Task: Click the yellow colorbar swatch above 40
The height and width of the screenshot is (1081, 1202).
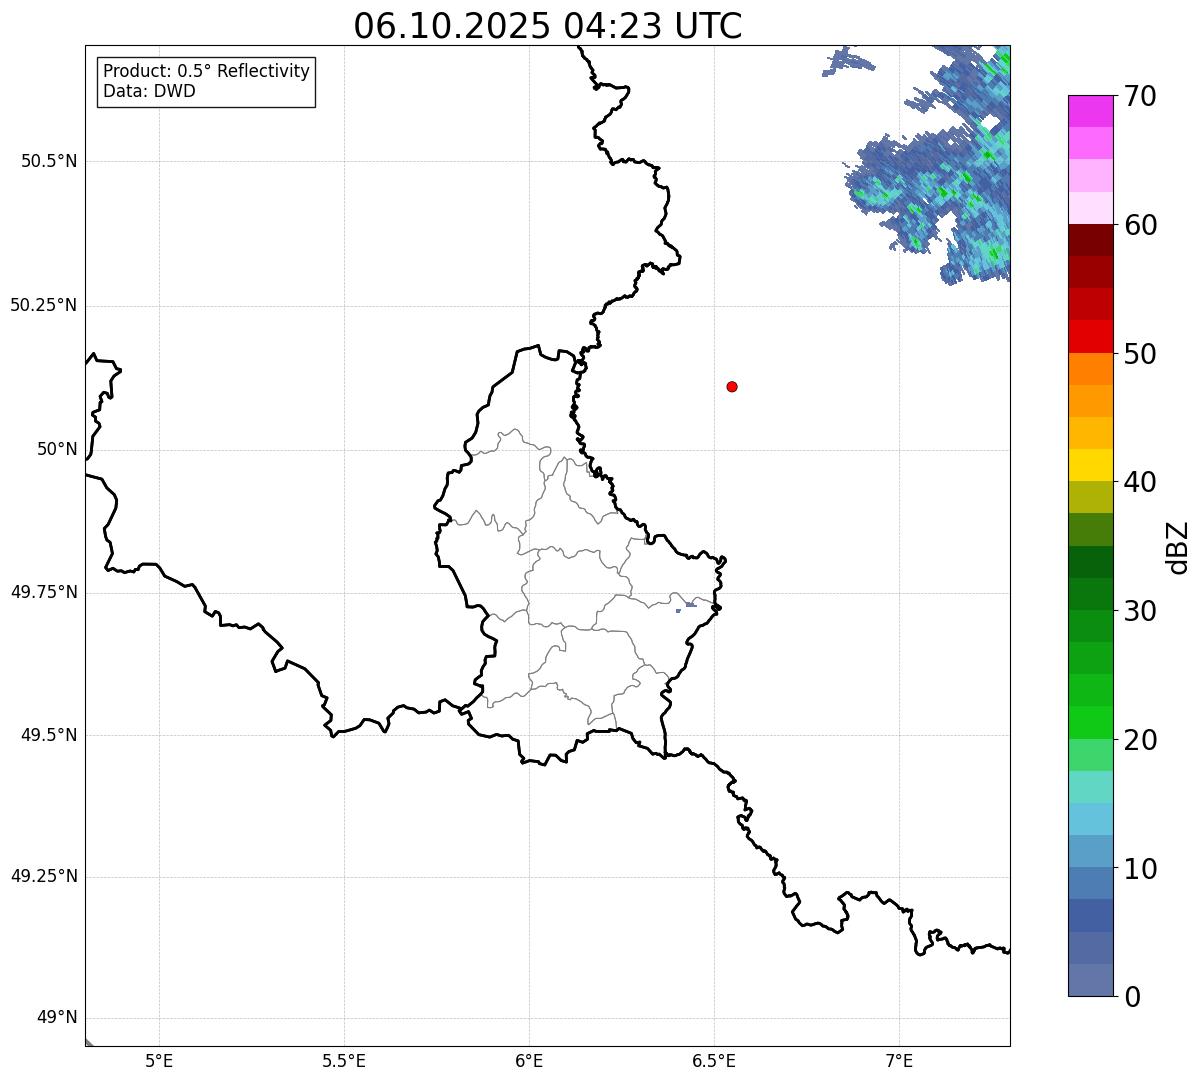Action: coord(1090,466)
